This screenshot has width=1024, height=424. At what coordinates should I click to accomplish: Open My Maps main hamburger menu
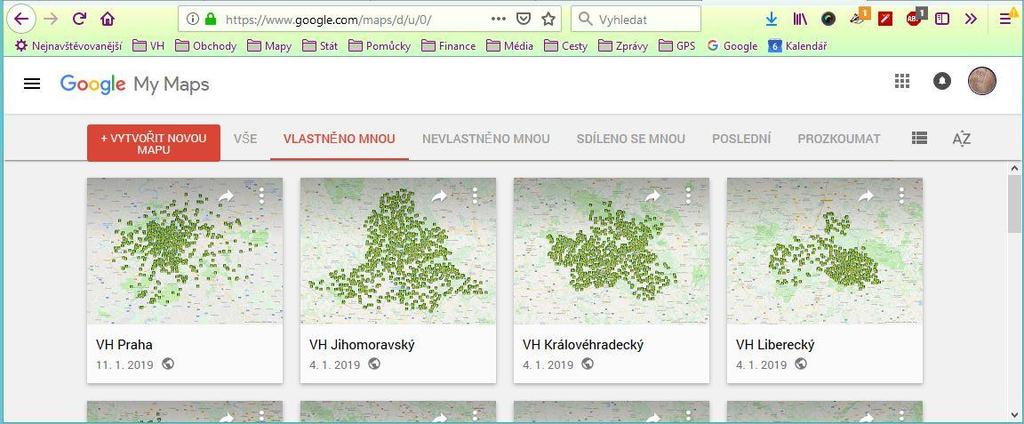pyautogui.click(x=32, y=84)
